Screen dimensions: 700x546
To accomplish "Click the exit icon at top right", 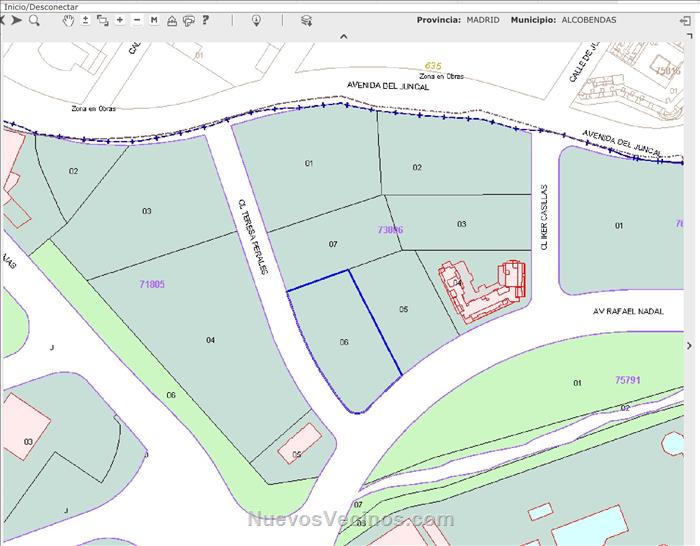I will pos(688,20).
